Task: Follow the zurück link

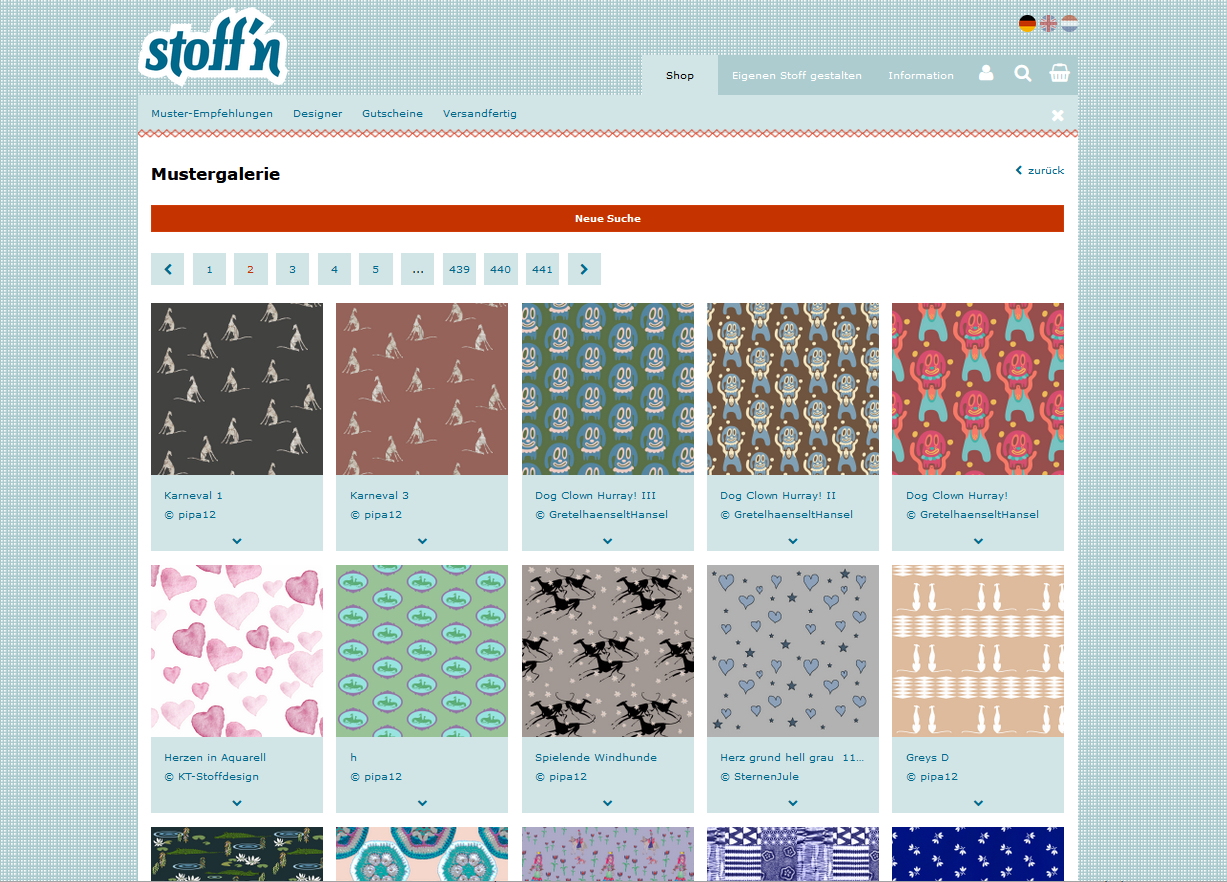Action: [x=1040, y=171]
